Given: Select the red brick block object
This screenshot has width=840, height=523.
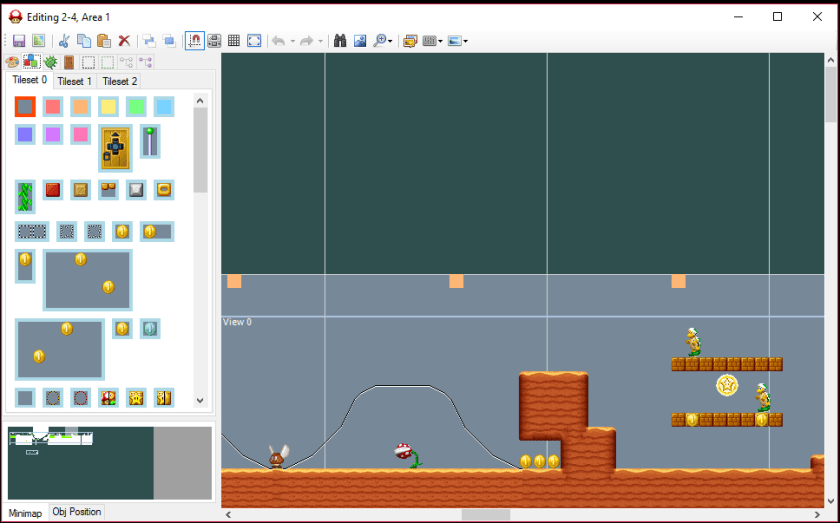Looking at the screenshot, I should [x=53, y=189].
